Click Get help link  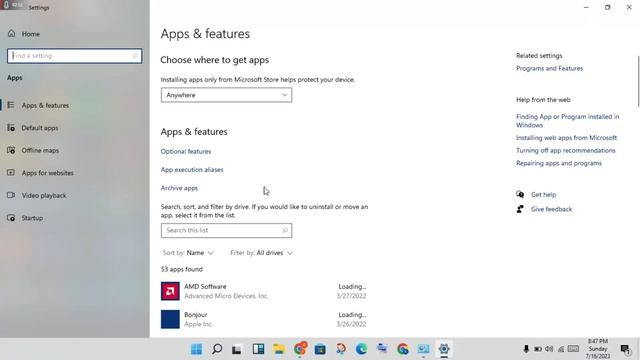(543, 195)
